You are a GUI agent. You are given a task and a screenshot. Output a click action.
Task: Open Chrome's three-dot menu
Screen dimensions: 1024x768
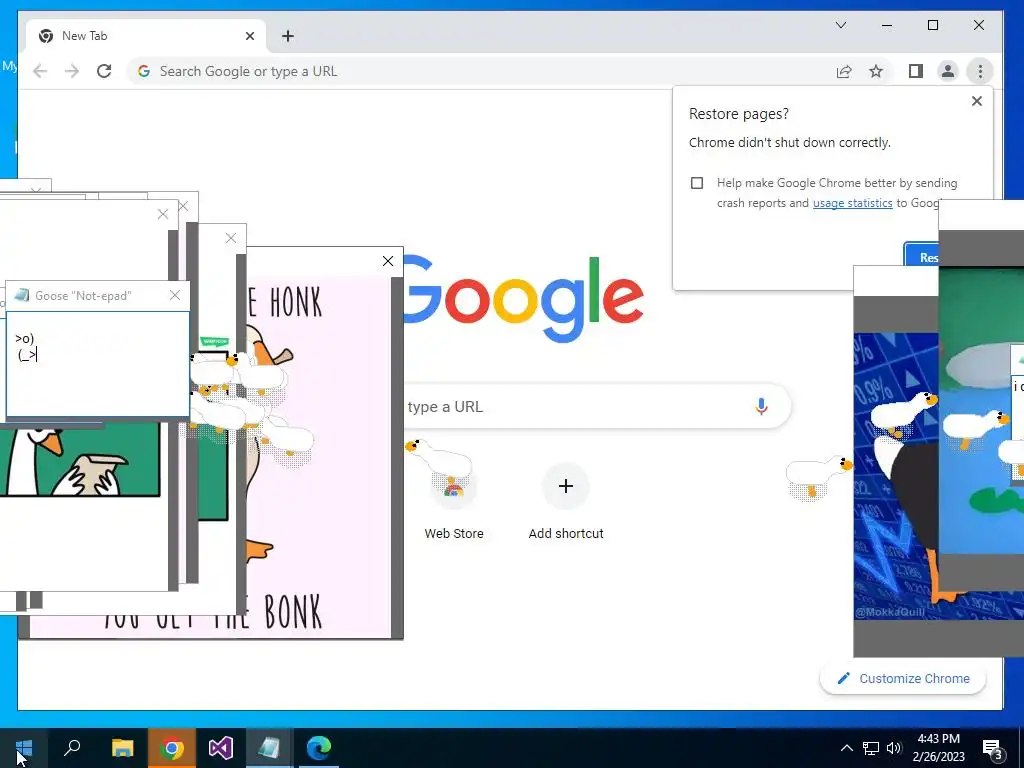pos(980,71)
